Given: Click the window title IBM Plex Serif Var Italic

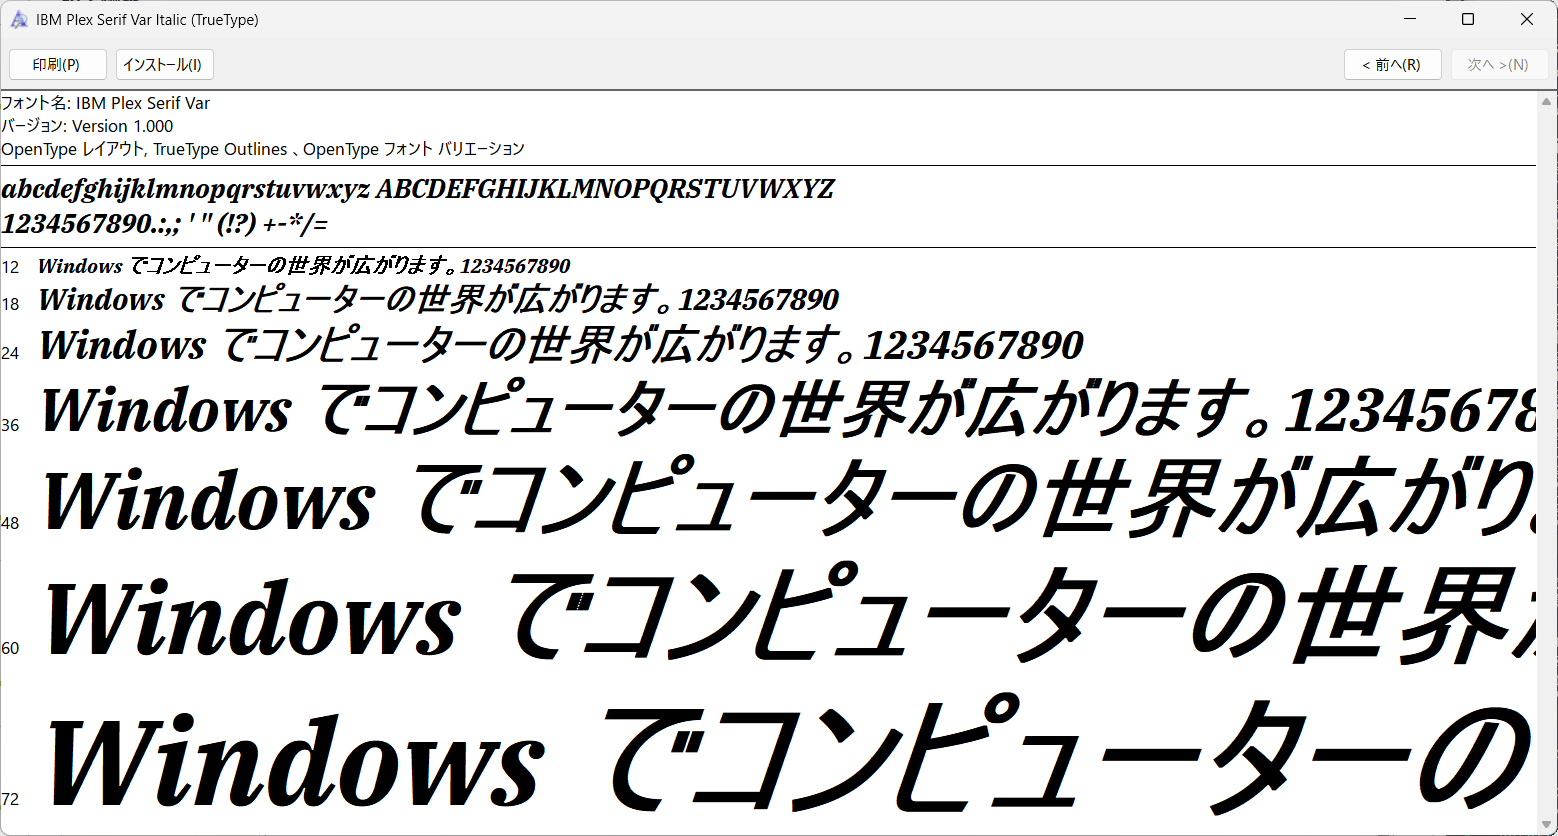Looking at the screenshot, I should click(147, 20).
